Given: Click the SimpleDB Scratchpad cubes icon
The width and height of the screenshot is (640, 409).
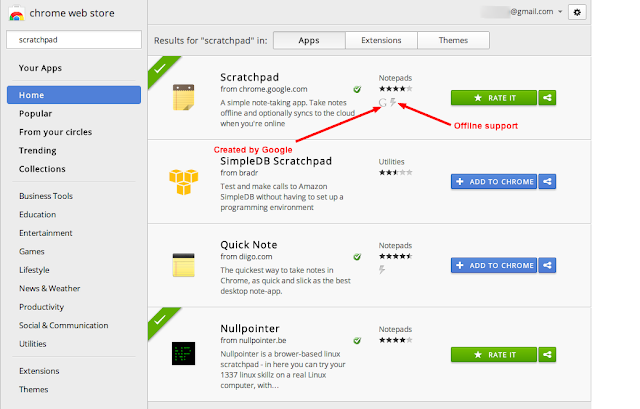Looking at the screenshot, I should tap(183, 182).
